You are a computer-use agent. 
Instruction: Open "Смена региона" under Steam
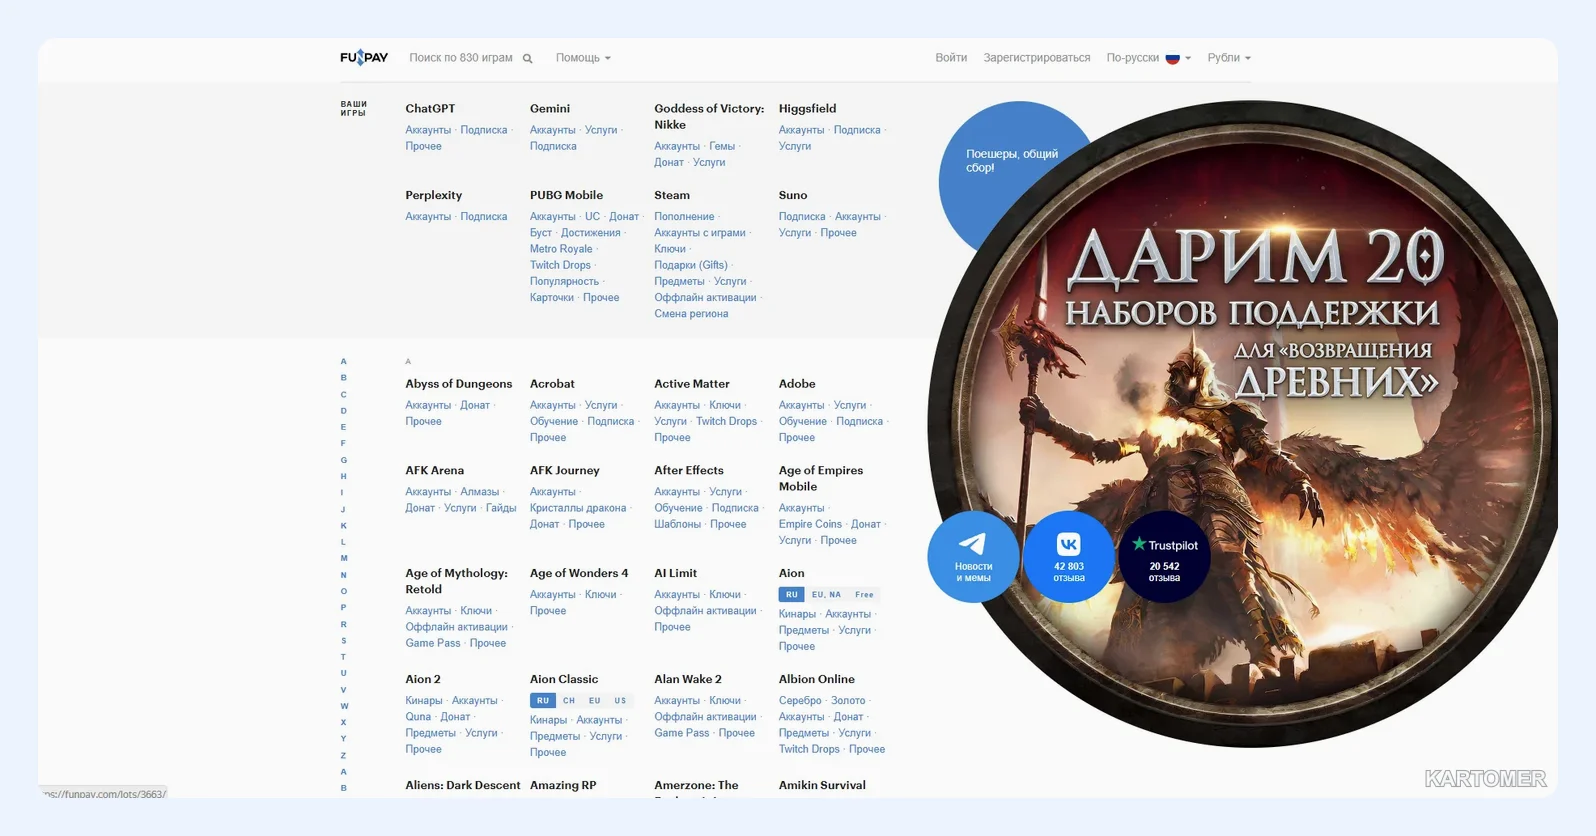(x=691, y=313)
